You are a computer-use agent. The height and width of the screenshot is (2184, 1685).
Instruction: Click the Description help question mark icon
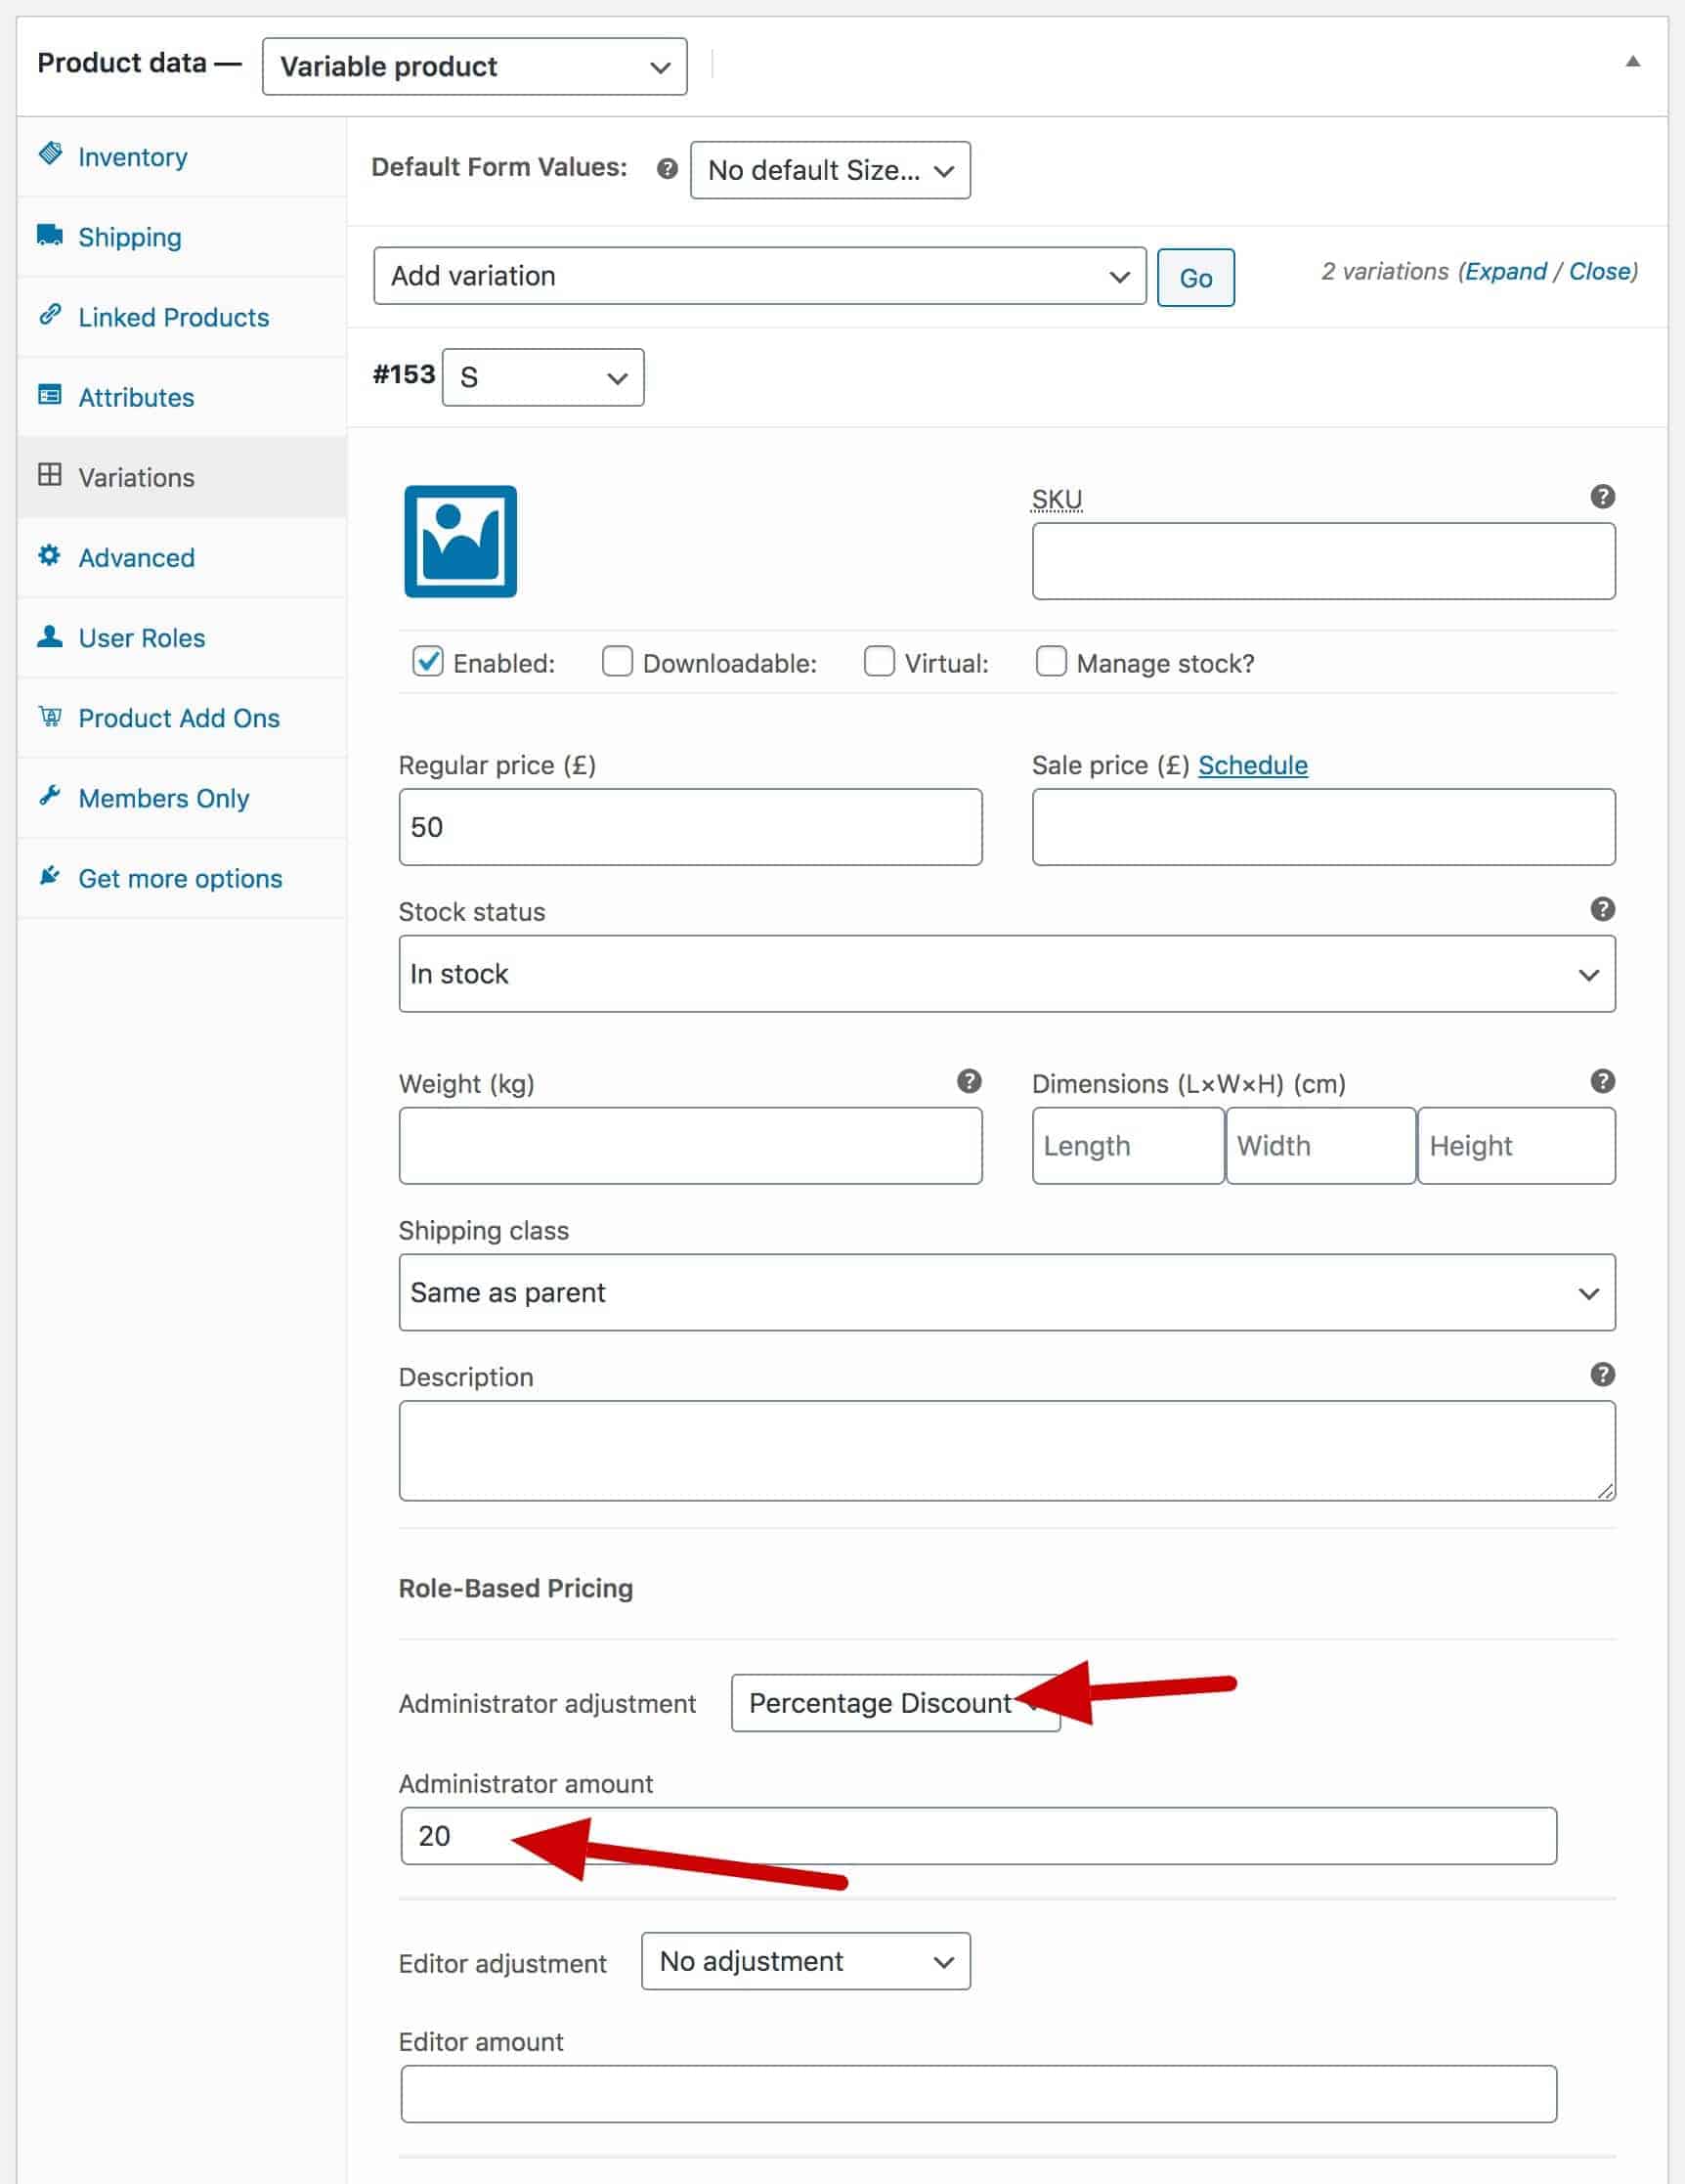(1602, 1375)
